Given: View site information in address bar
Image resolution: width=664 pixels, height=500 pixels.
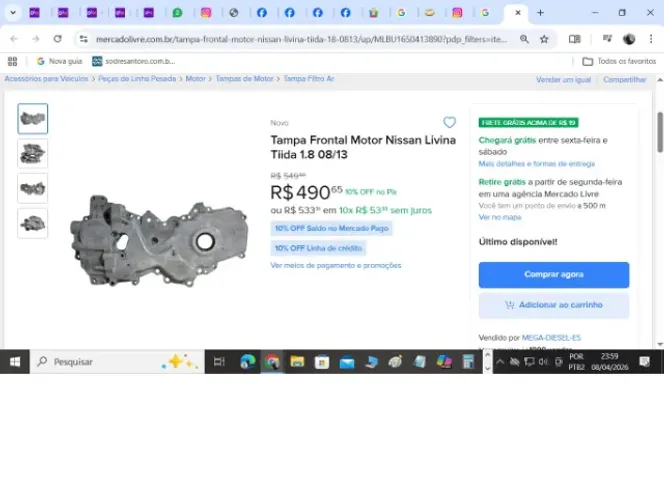Looking at the screenshot, I should 83,39.
